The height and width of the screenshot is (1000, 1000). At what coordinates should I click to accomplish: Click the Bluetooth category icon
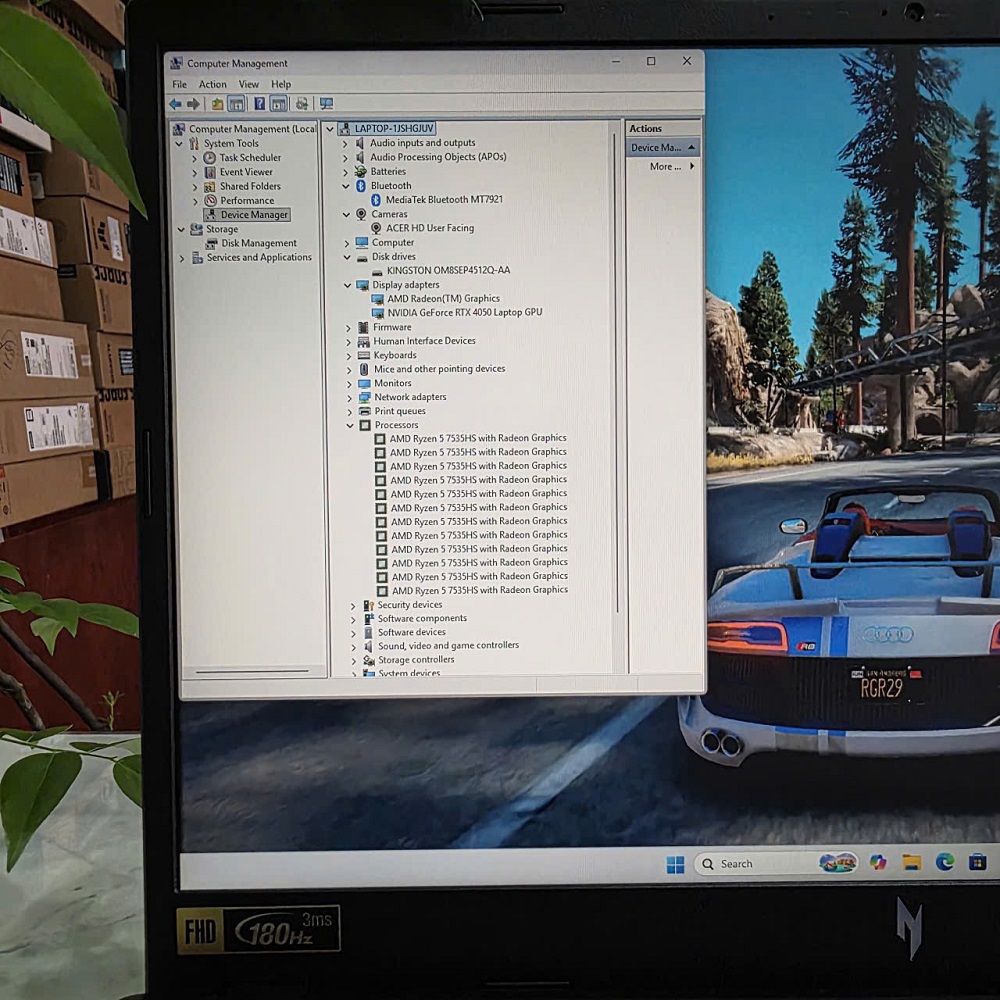pyautogui.click(x=360, y=186)
